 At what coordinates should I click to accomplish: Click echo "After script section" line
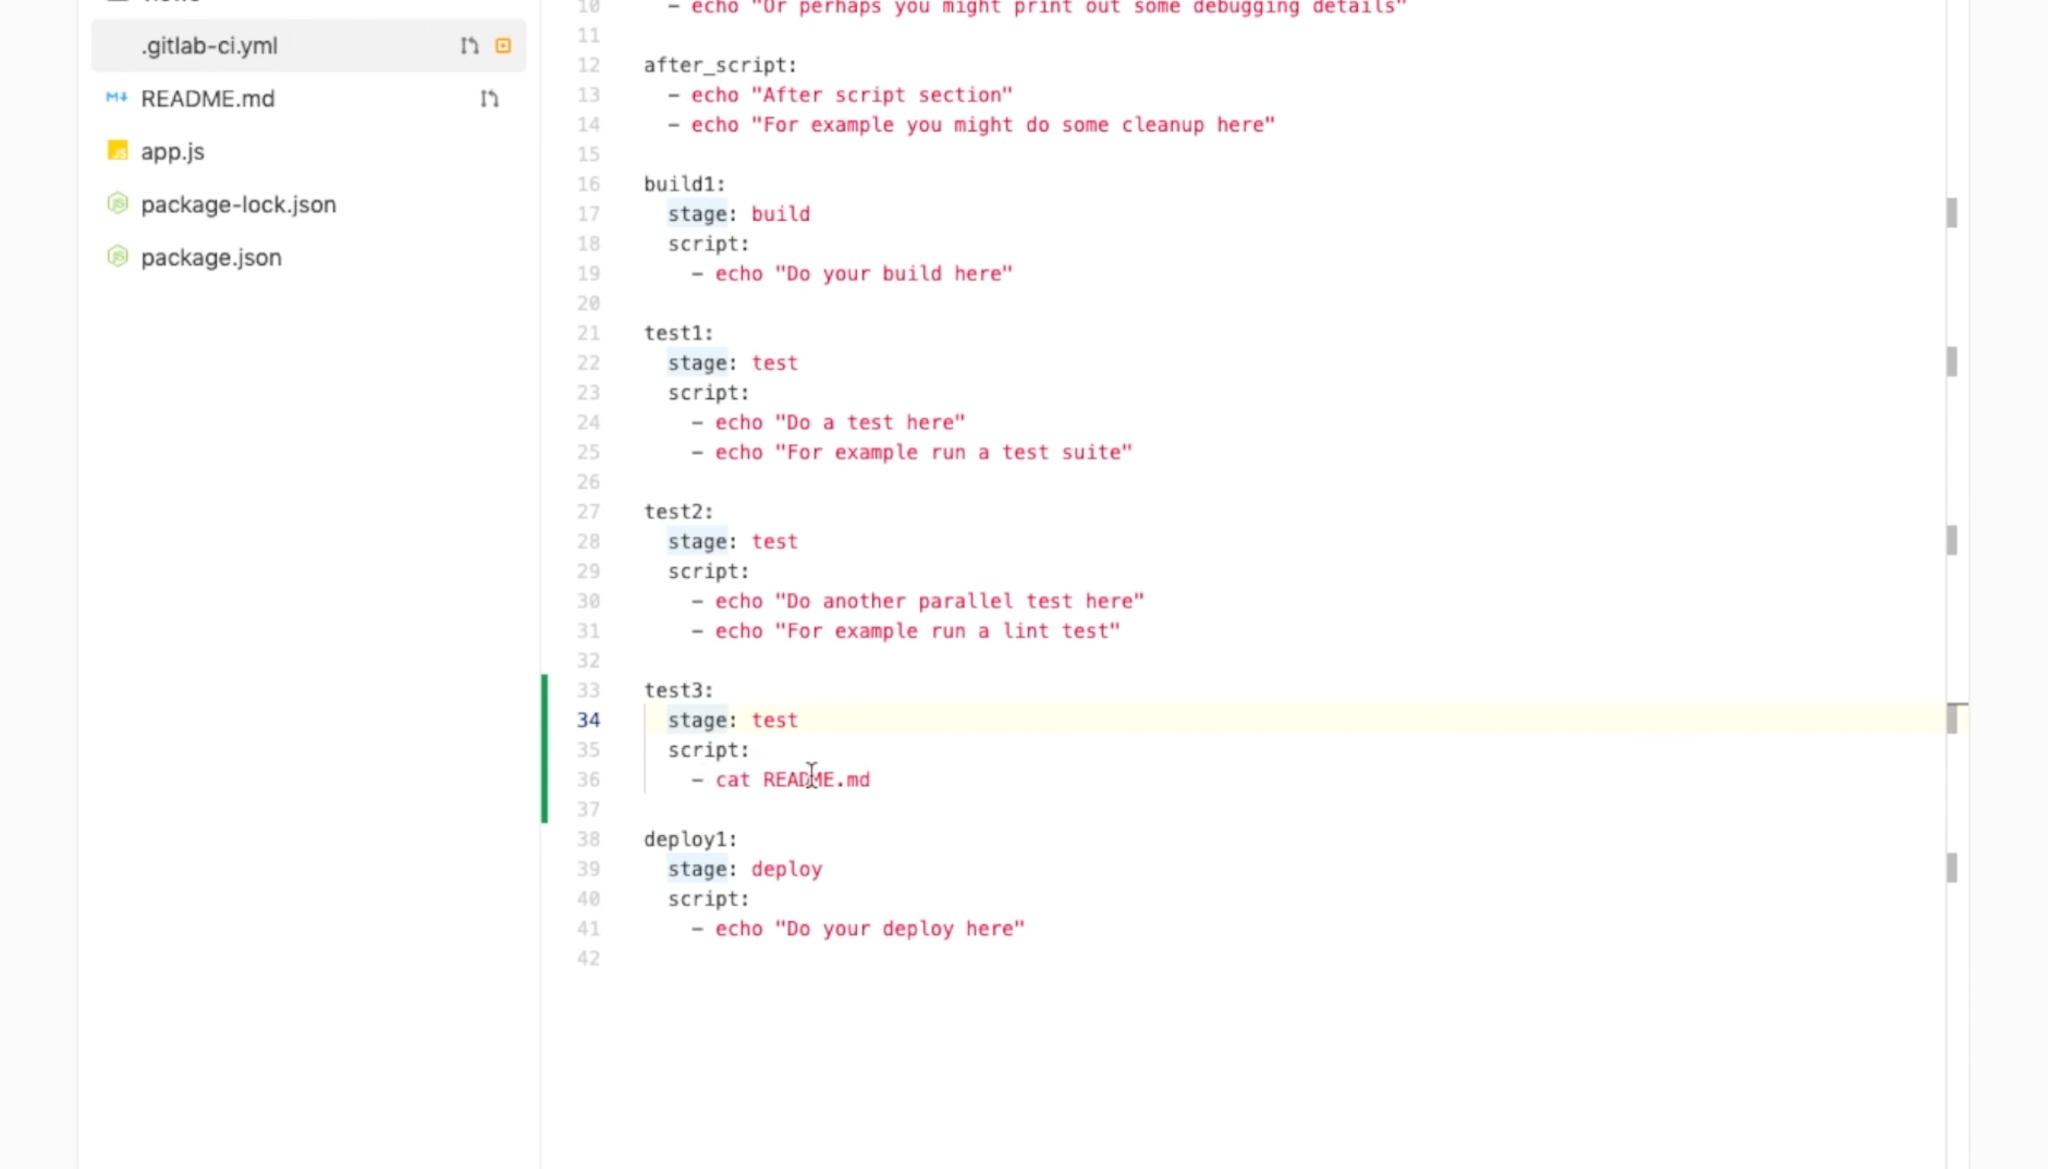(851, 95)
